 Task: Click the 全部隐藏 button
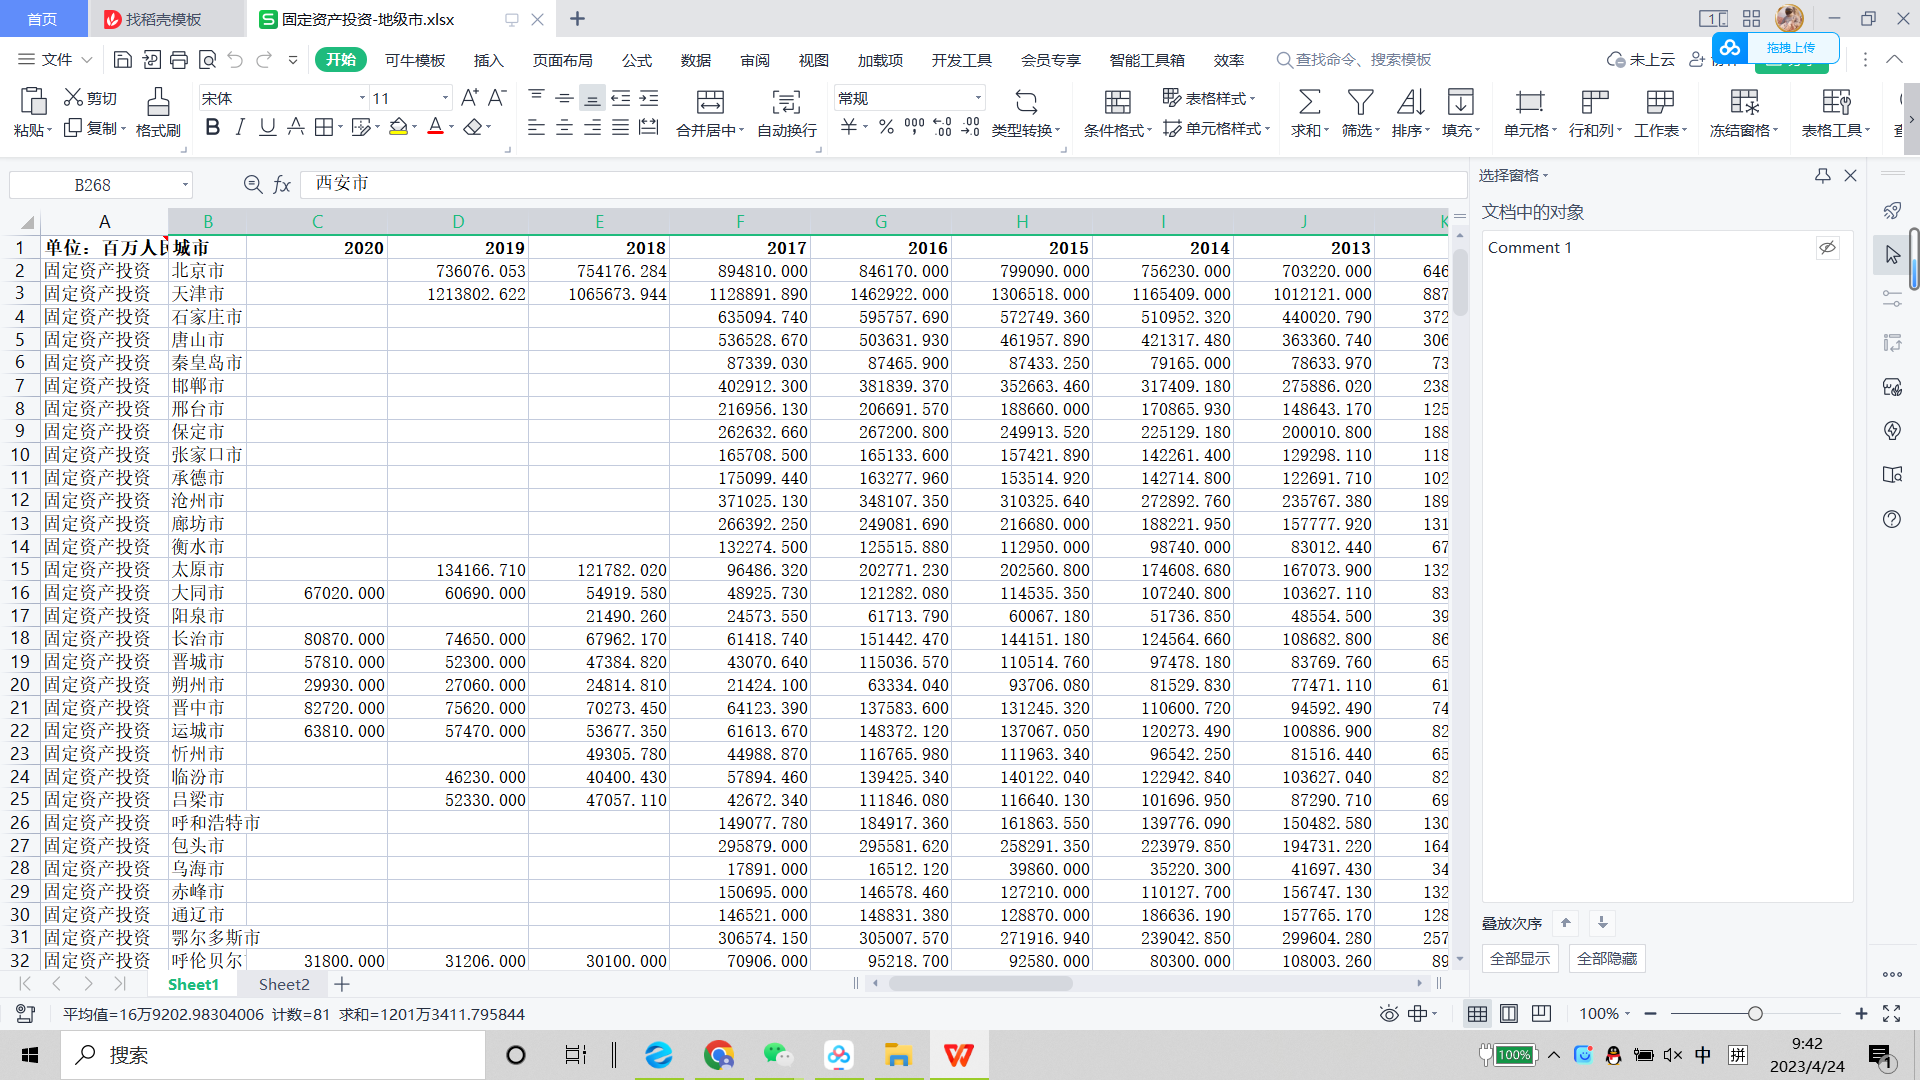click(1606, 959)
